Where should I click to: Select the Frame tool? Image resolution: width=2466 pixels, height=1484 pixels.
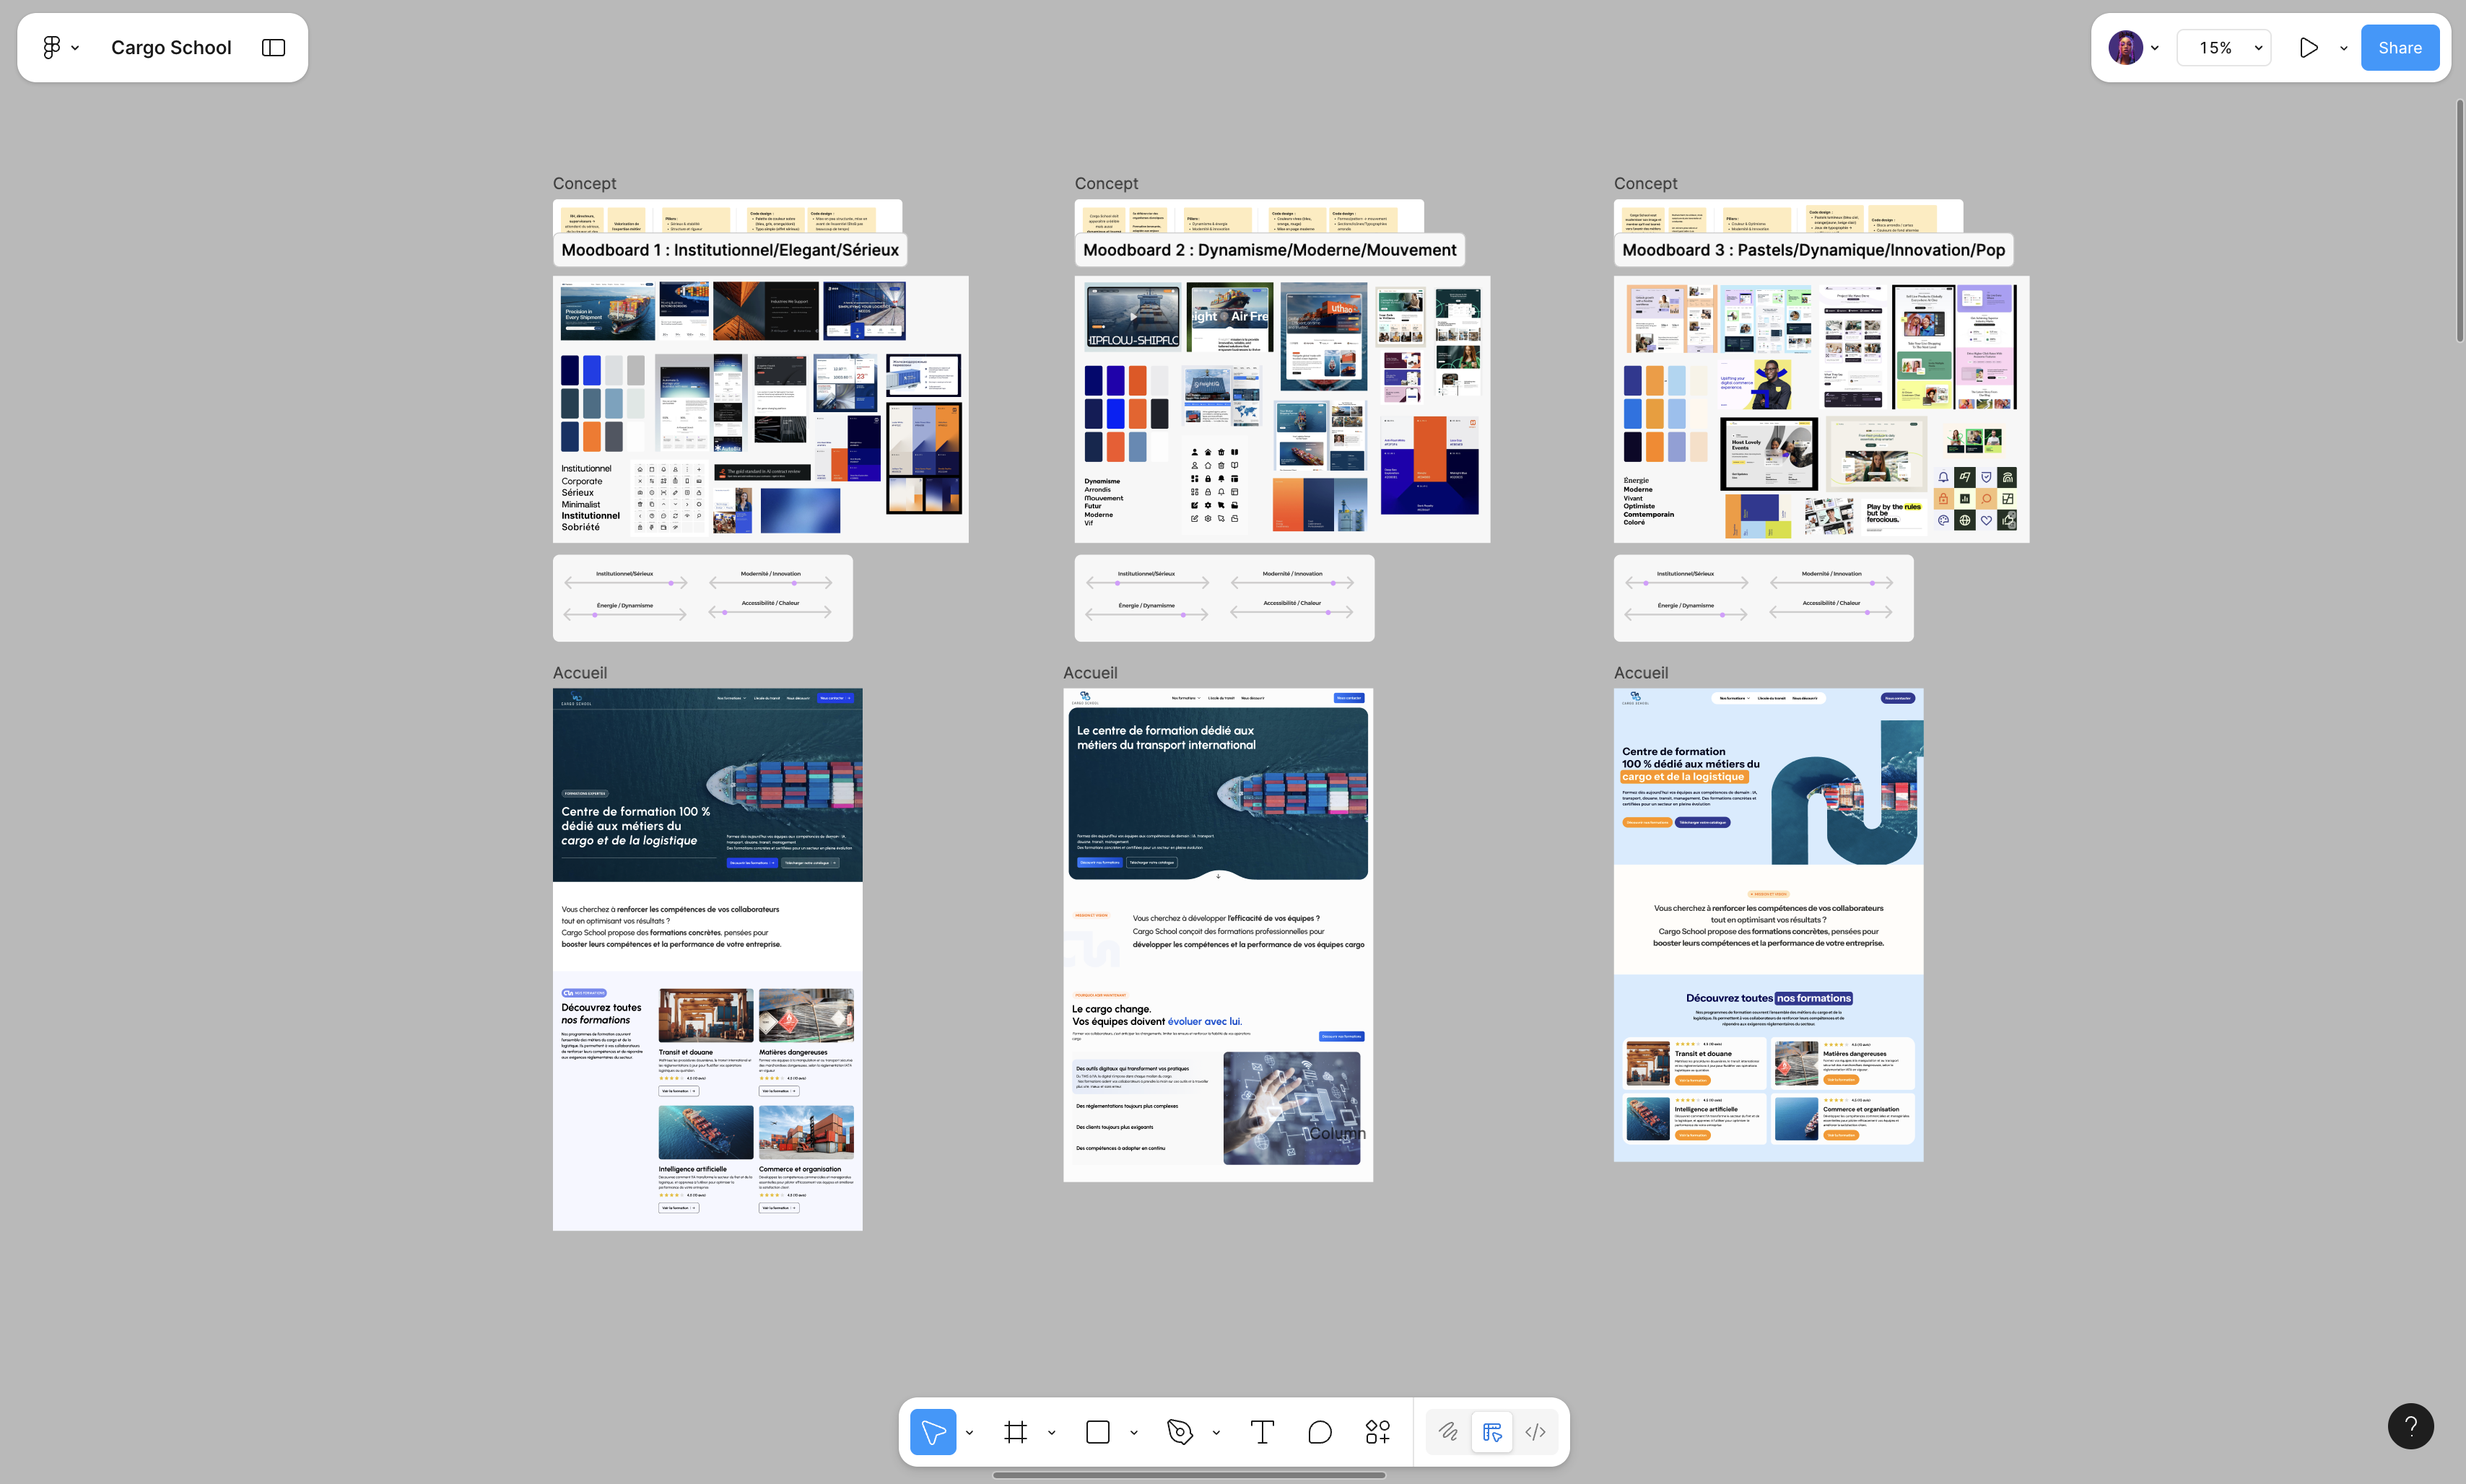pyautogui.click(x=1015, y=1432)
